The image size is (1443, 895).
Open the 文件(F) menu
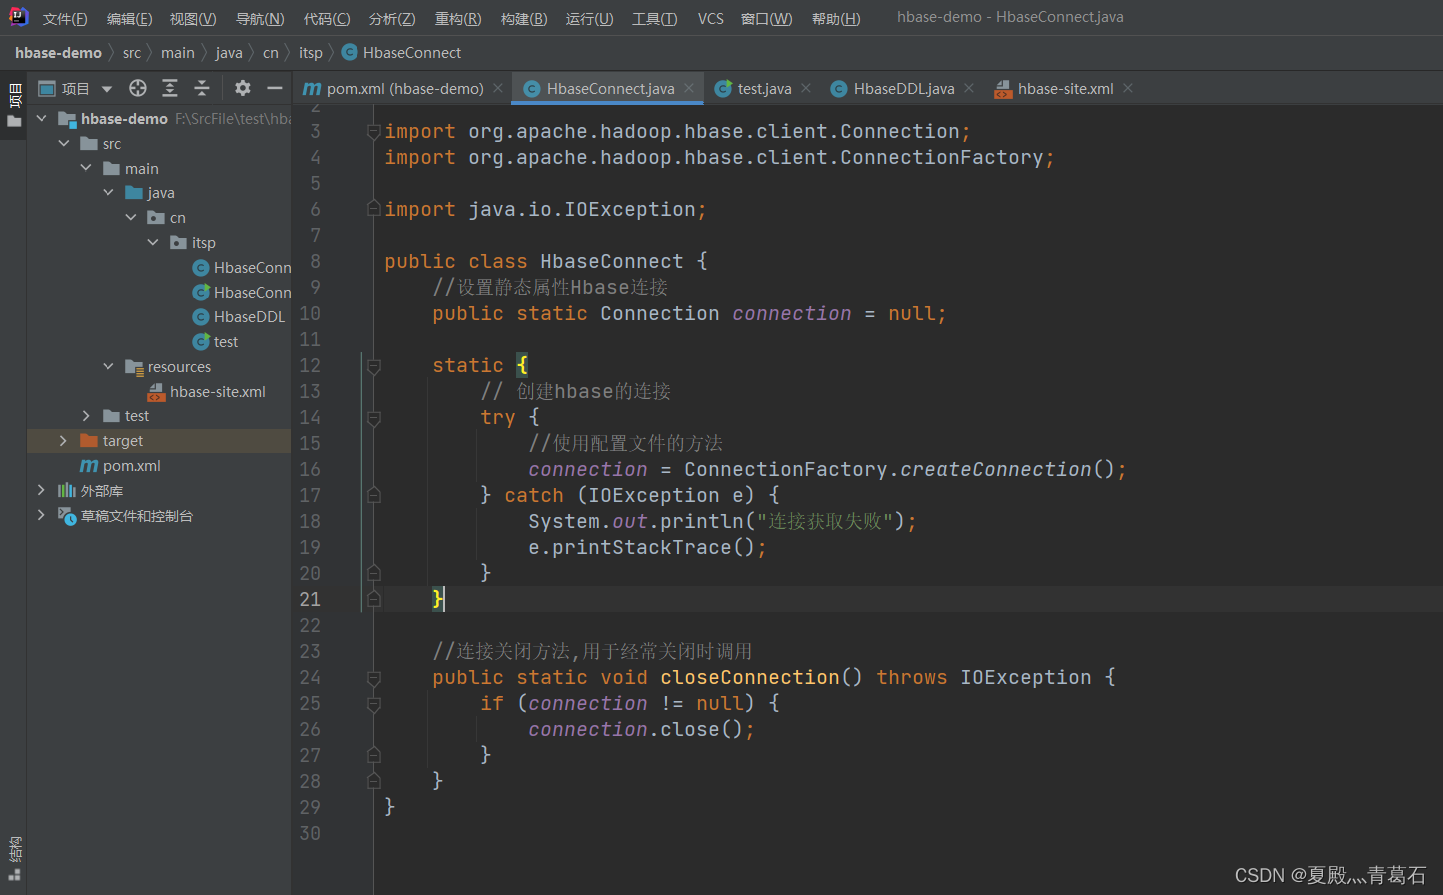click(x=65, y=18)
